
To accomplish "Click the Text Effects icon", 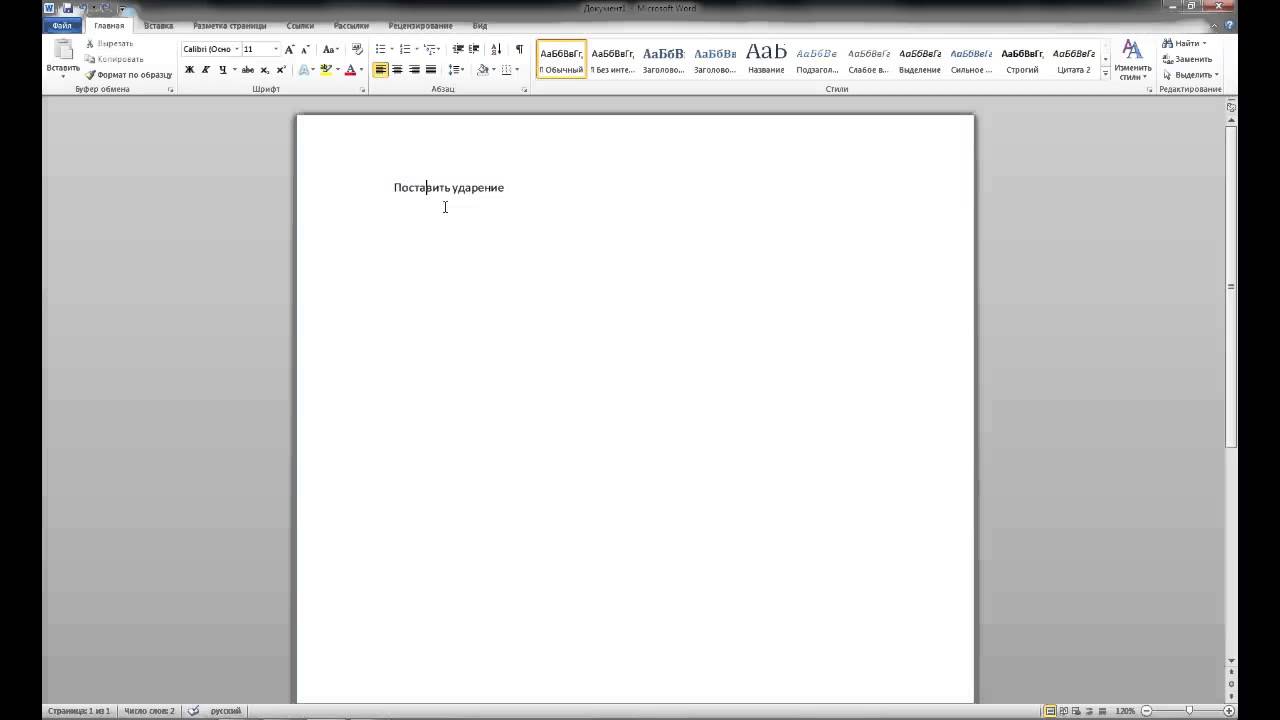I will (305, 70).
